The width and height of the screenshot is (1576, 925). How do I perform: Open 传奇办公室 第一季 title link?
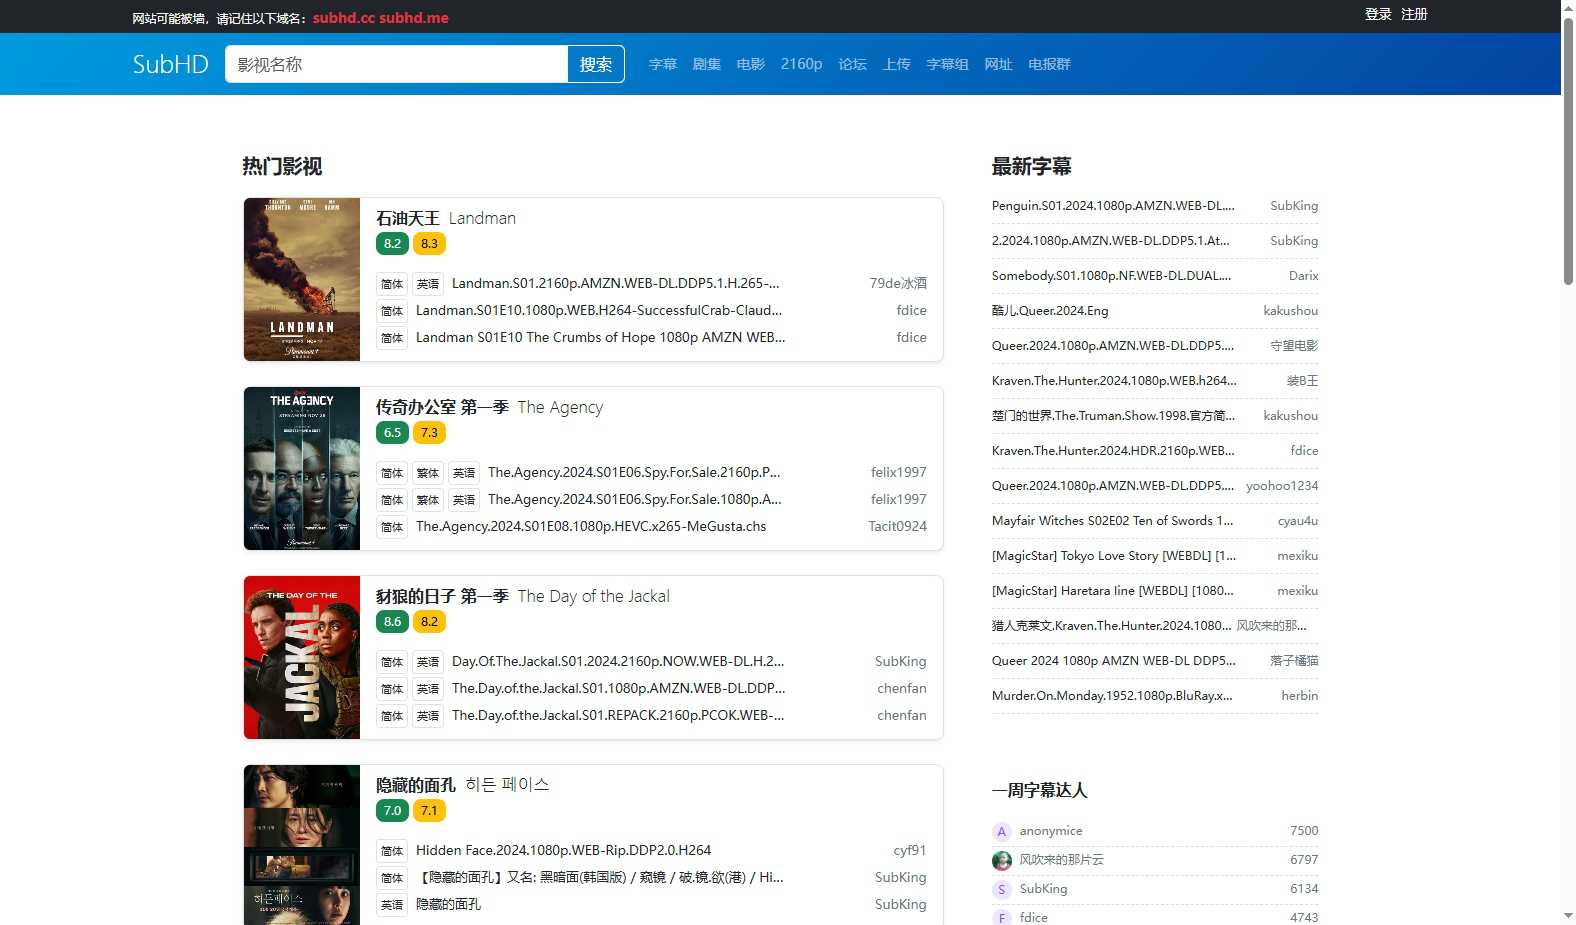[442, 407]
